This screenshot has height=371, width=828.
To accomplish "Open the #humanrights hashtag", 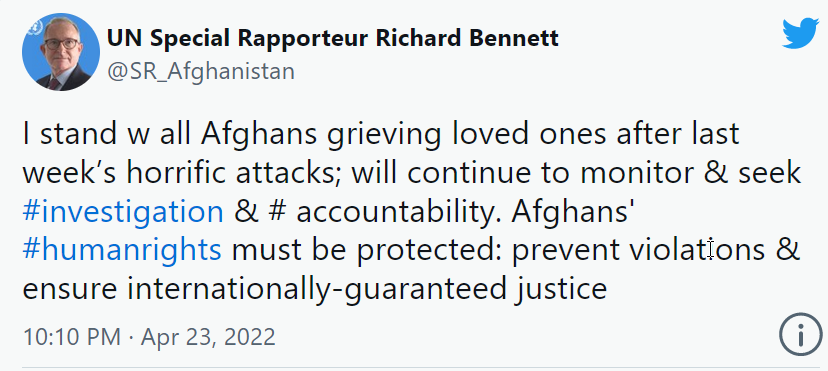I will [x=122, y=250].
